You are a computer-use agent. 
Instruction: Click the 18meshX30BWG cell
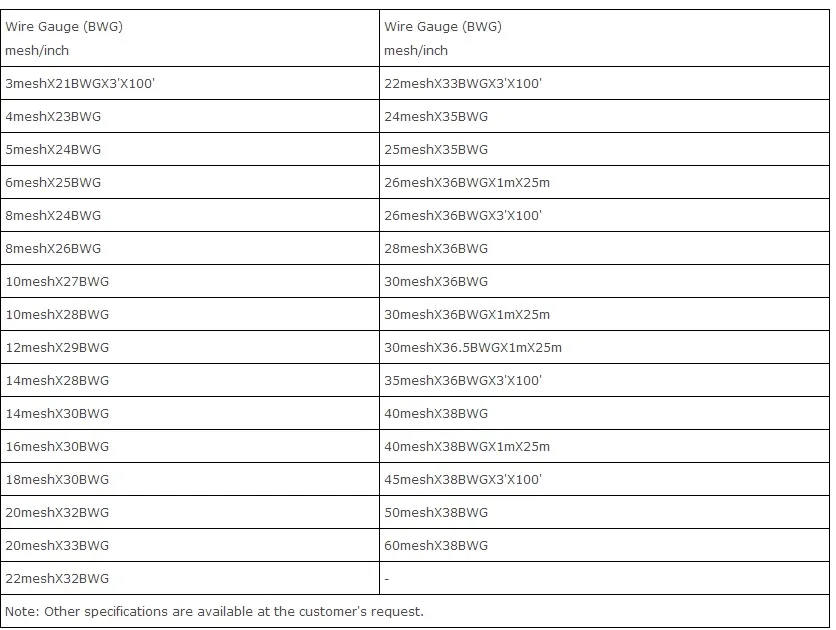point(58,480)
